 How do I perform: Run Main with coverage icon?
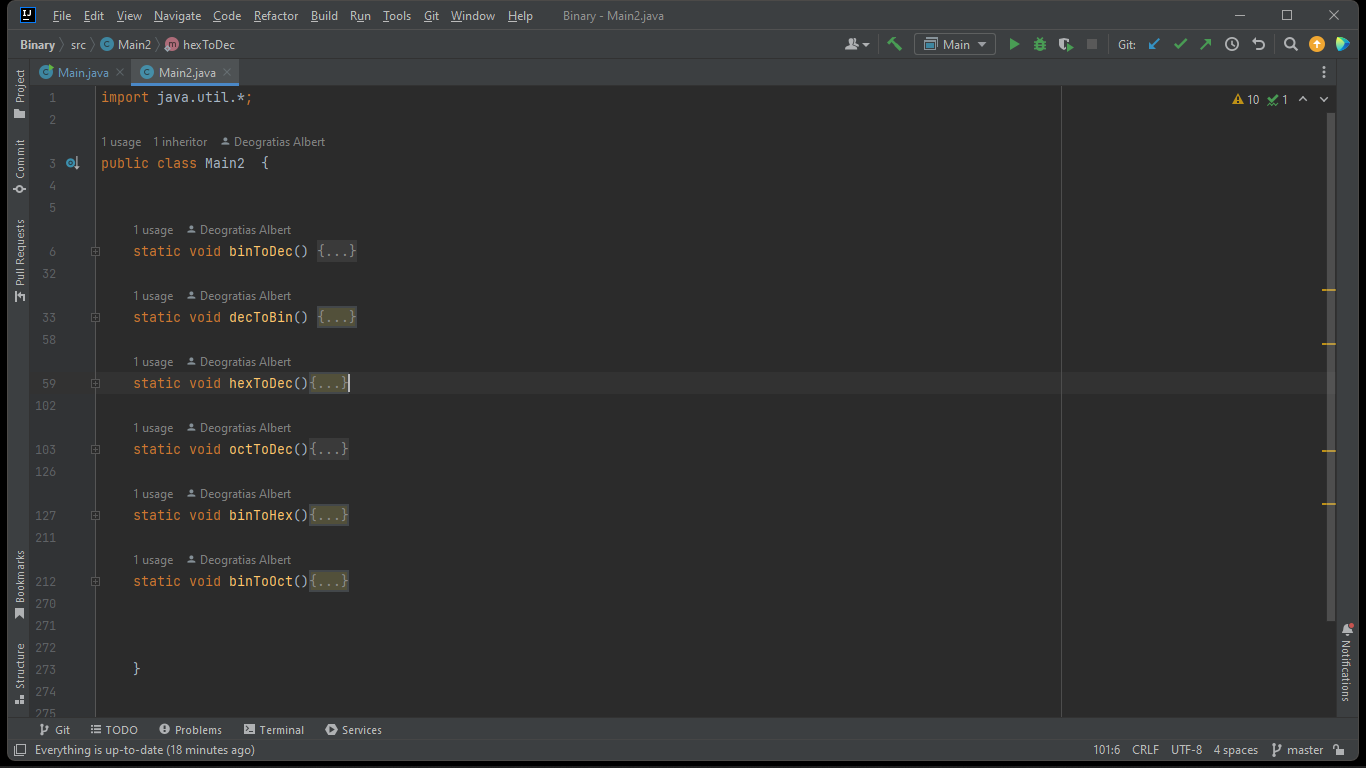[1065, 44]
